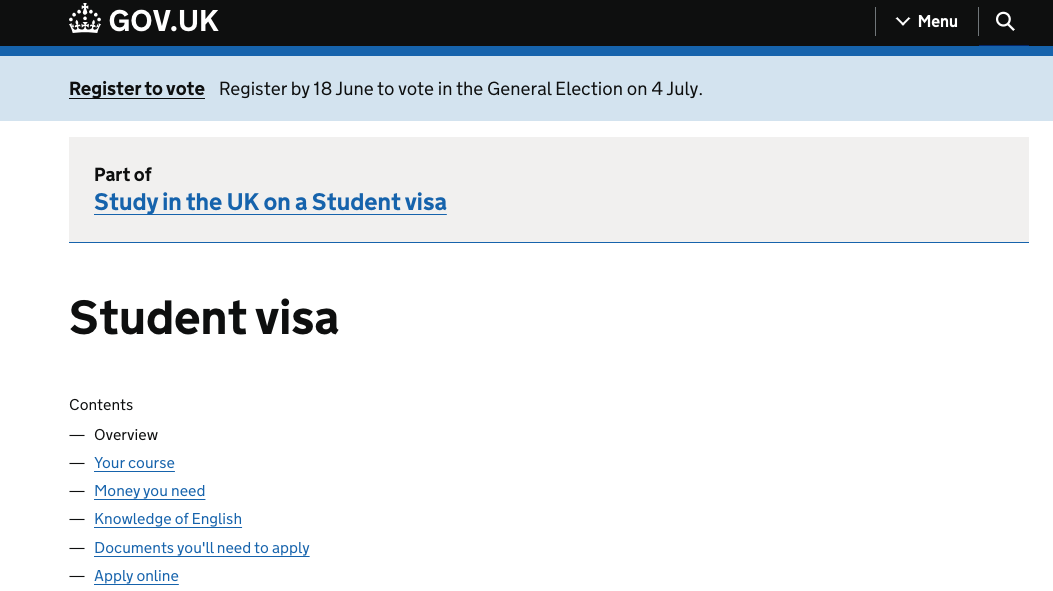Click the GOV.UK crown logo icon
This screenshot has width=1053, height=591.
(x=85, y=19)
